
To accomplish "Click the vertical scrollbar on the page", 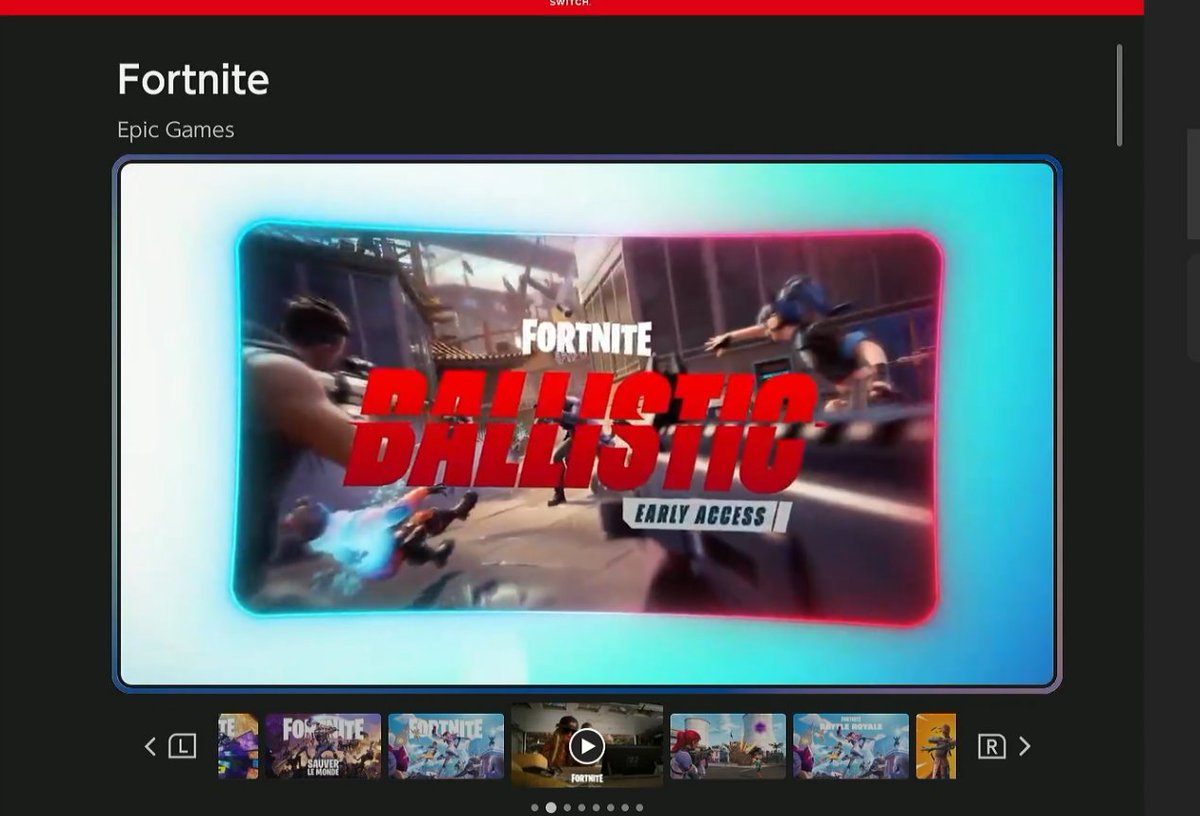I will (1119, 95).
